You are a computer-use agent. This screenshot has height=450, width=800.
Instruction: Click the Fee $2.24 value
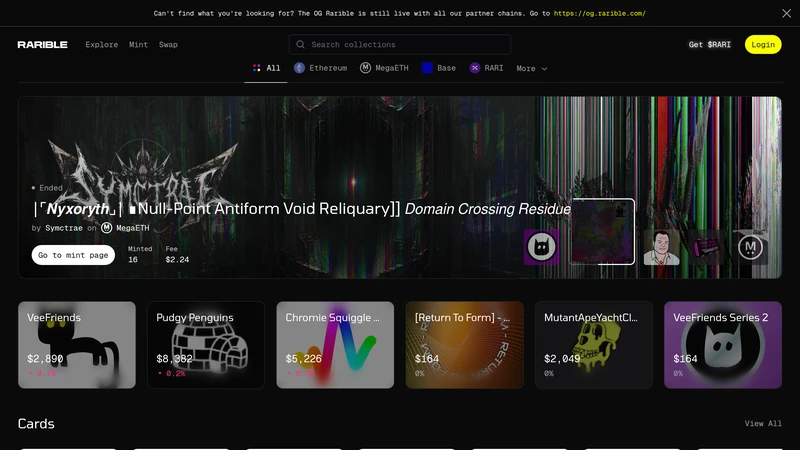[x=177, y=260]
